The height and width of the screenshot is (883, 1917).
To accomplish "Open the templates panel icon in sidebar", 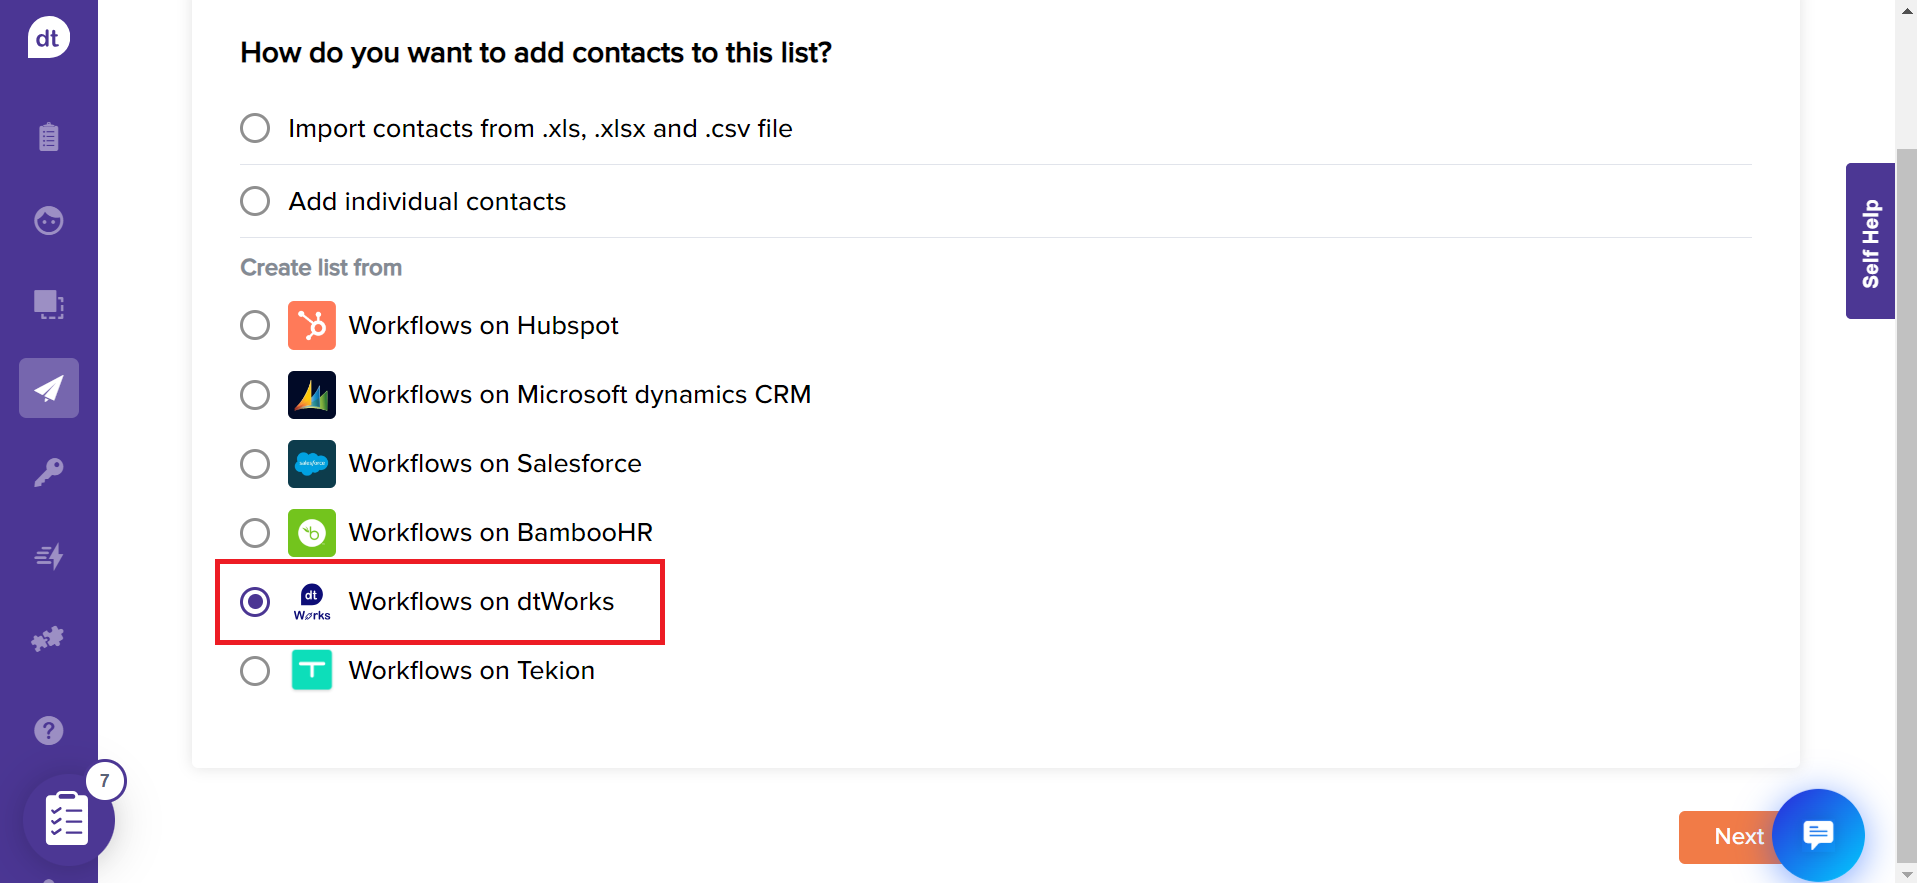I will [47, 305].
